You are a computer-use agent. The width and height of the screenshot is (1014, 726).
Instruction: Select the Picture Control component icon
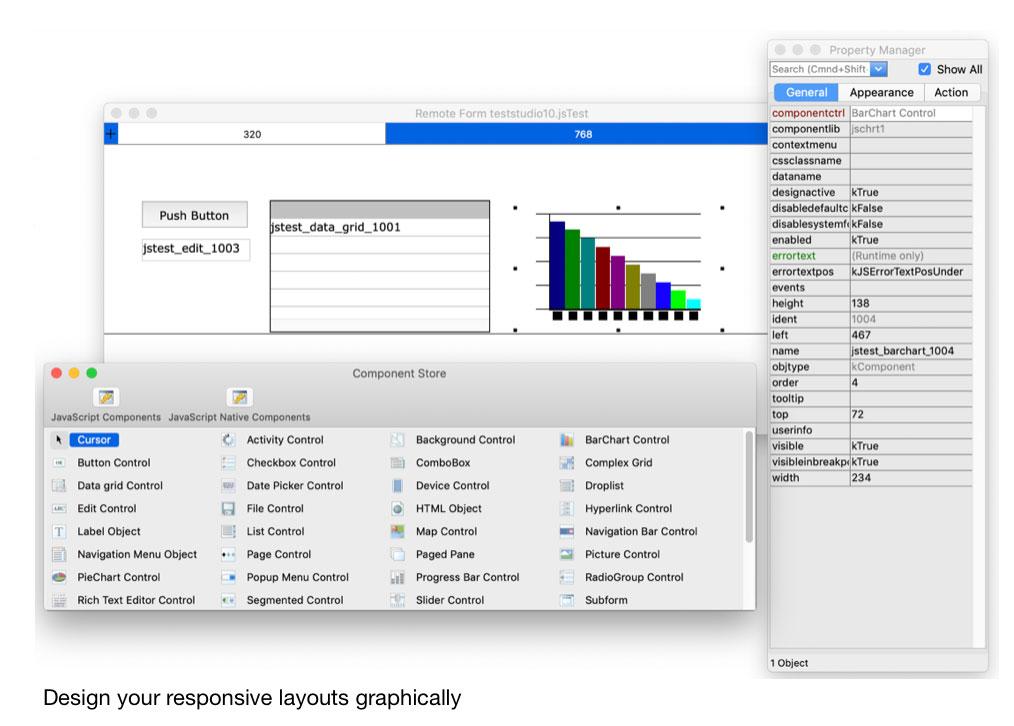pos(567,554)
